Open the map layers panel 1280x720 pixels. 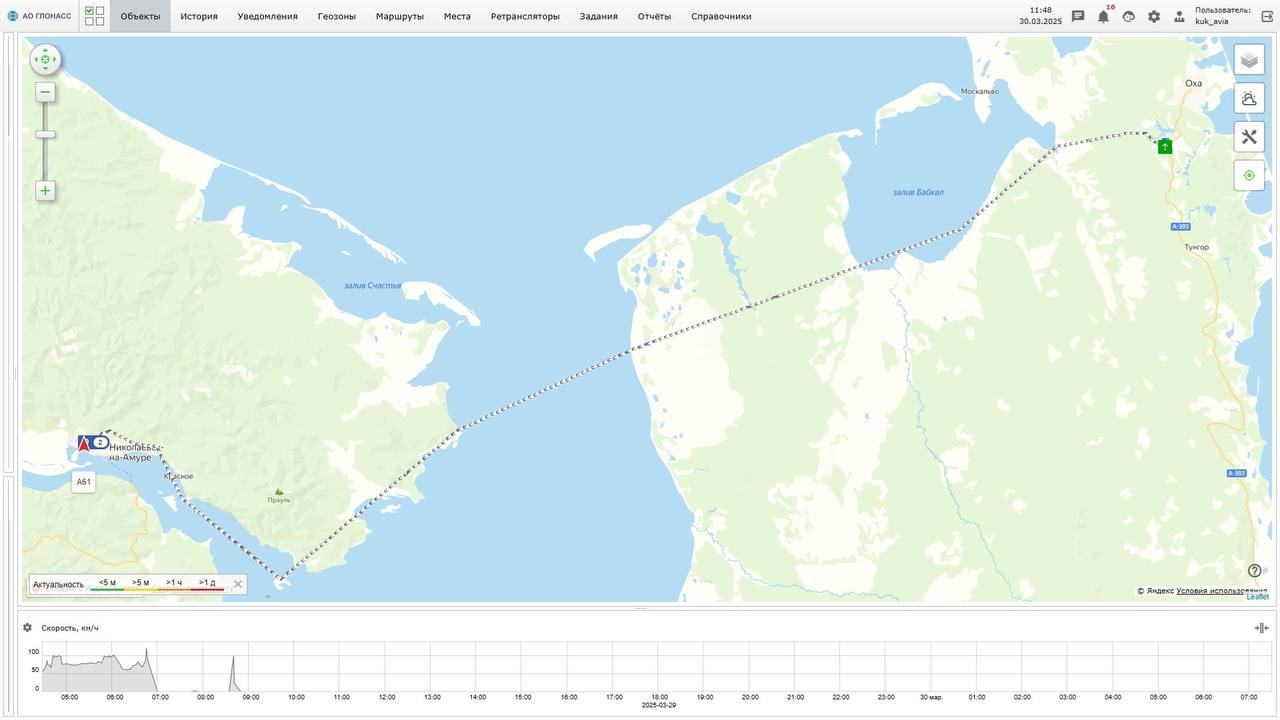point(1249,60)
